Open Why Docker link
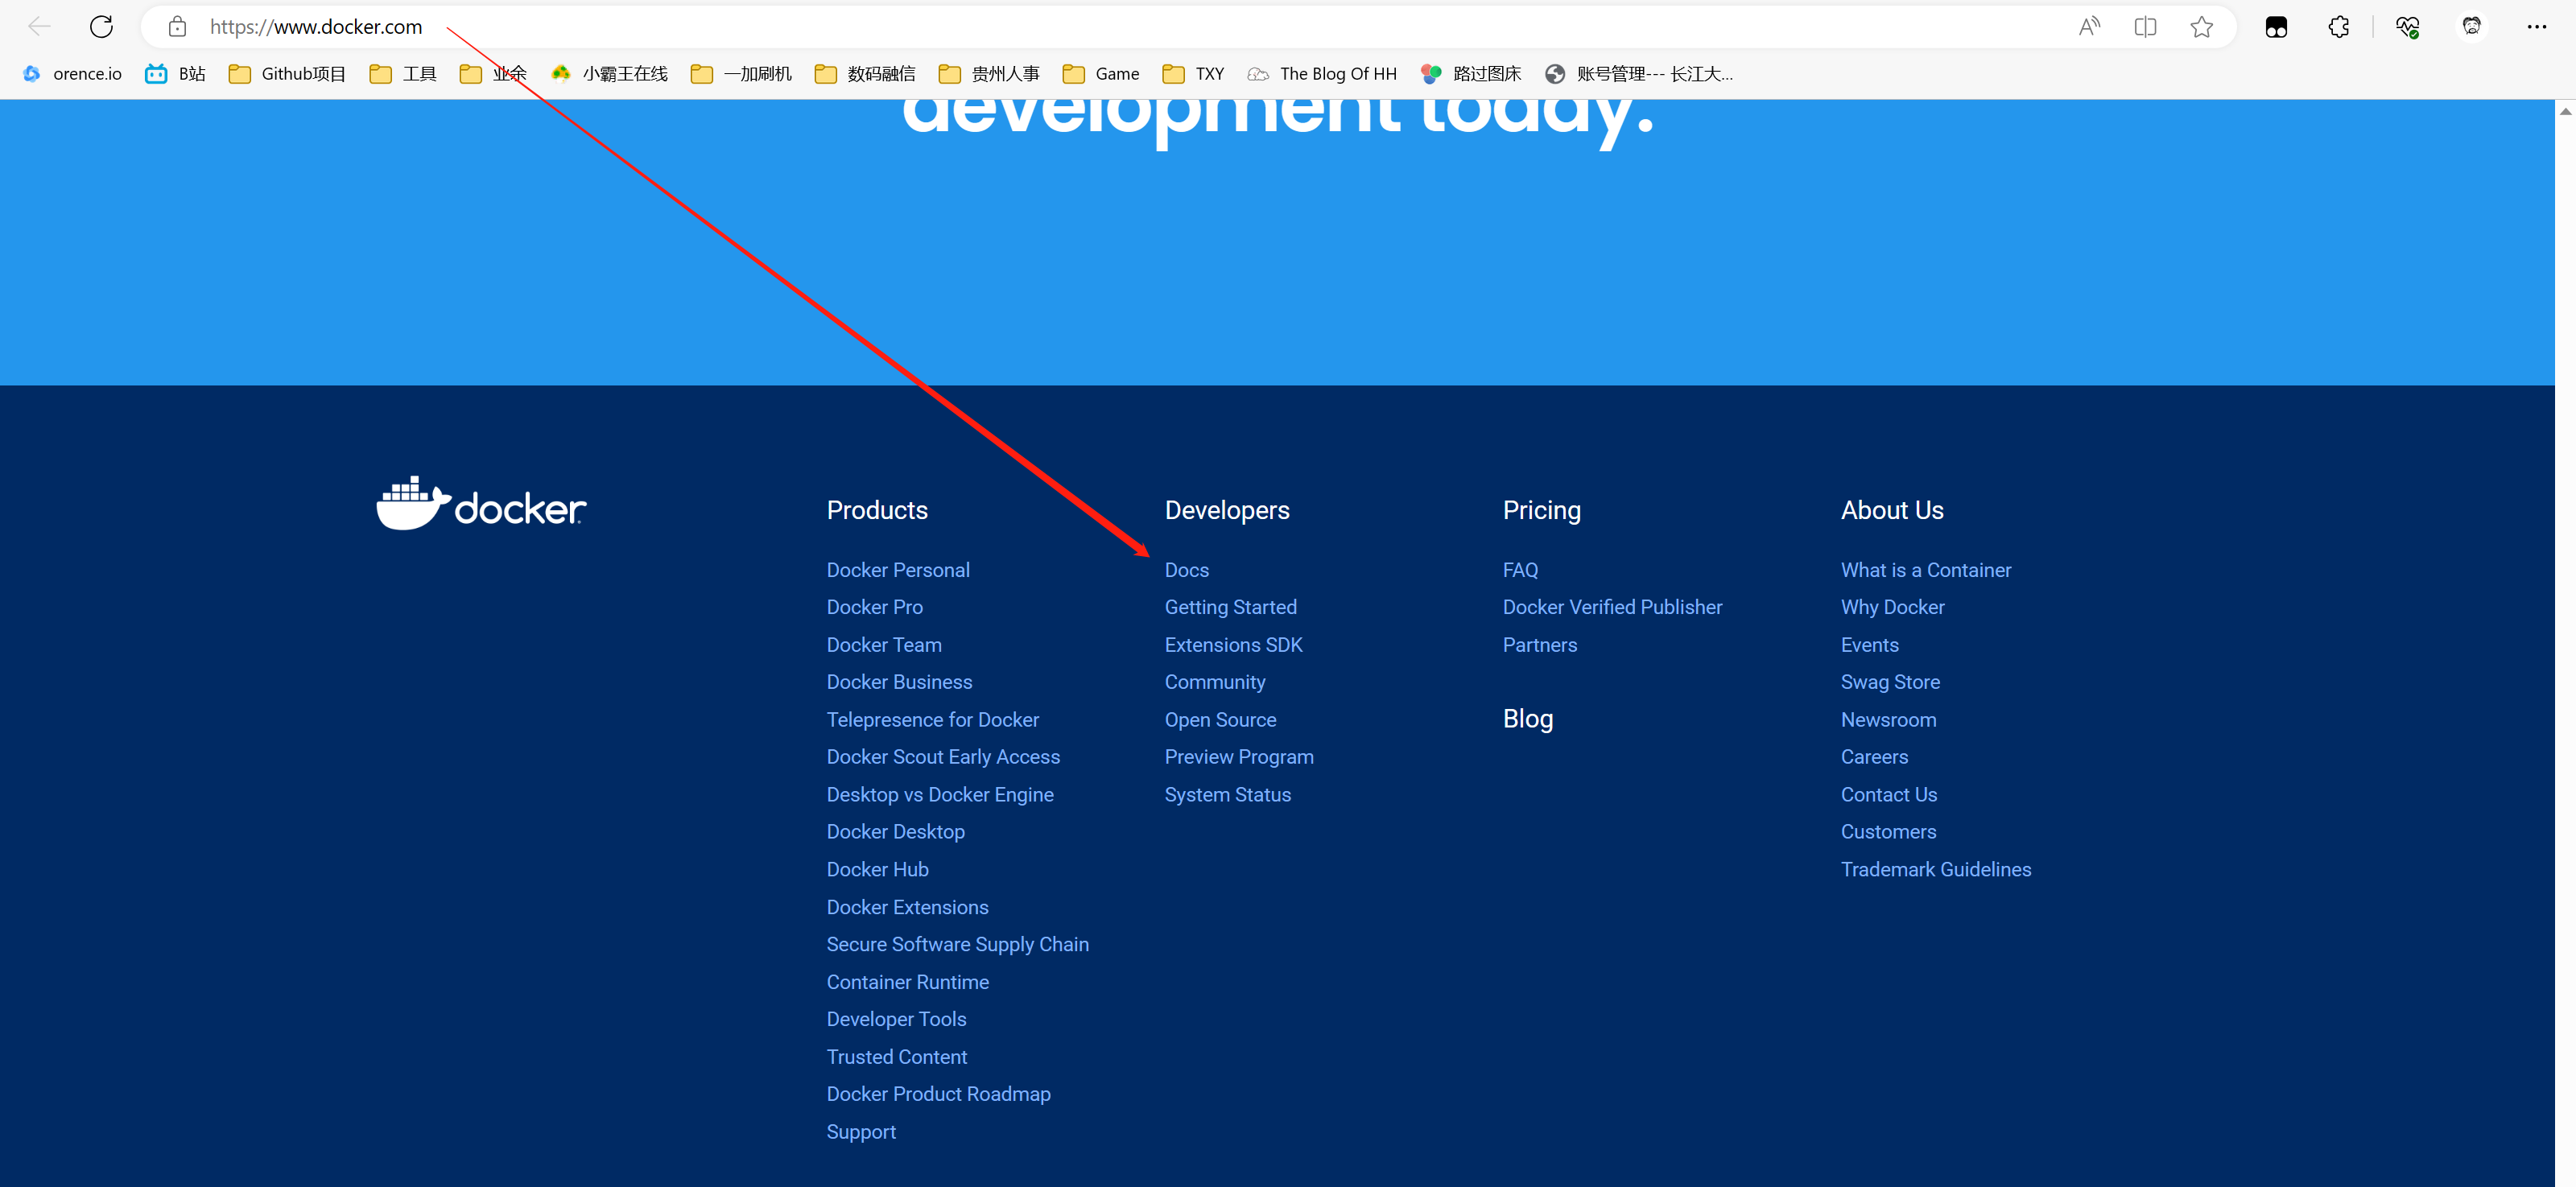 (1893, 607)
